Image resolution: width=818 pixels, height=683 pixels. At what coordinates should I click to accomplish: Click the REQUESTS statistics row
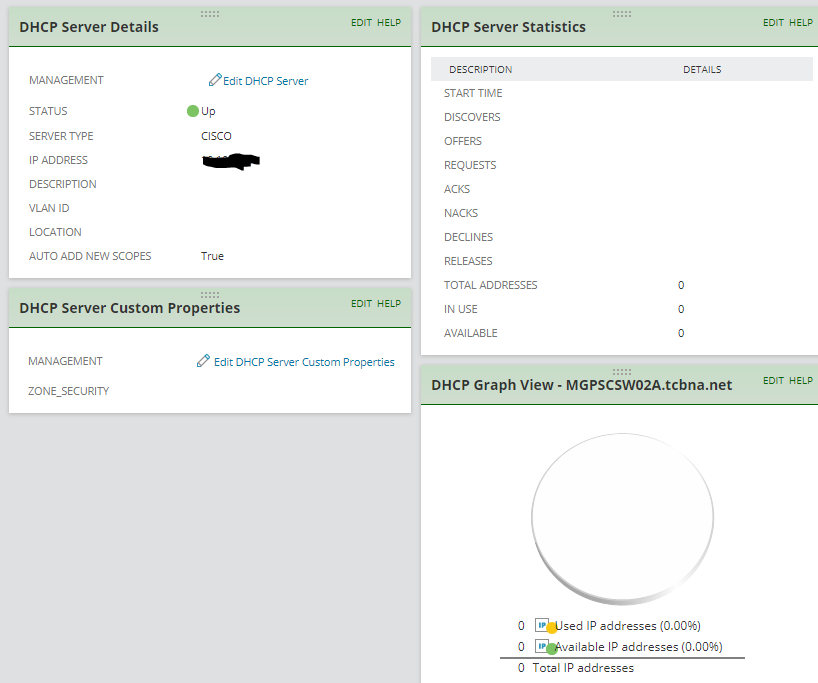coord(622,165)
